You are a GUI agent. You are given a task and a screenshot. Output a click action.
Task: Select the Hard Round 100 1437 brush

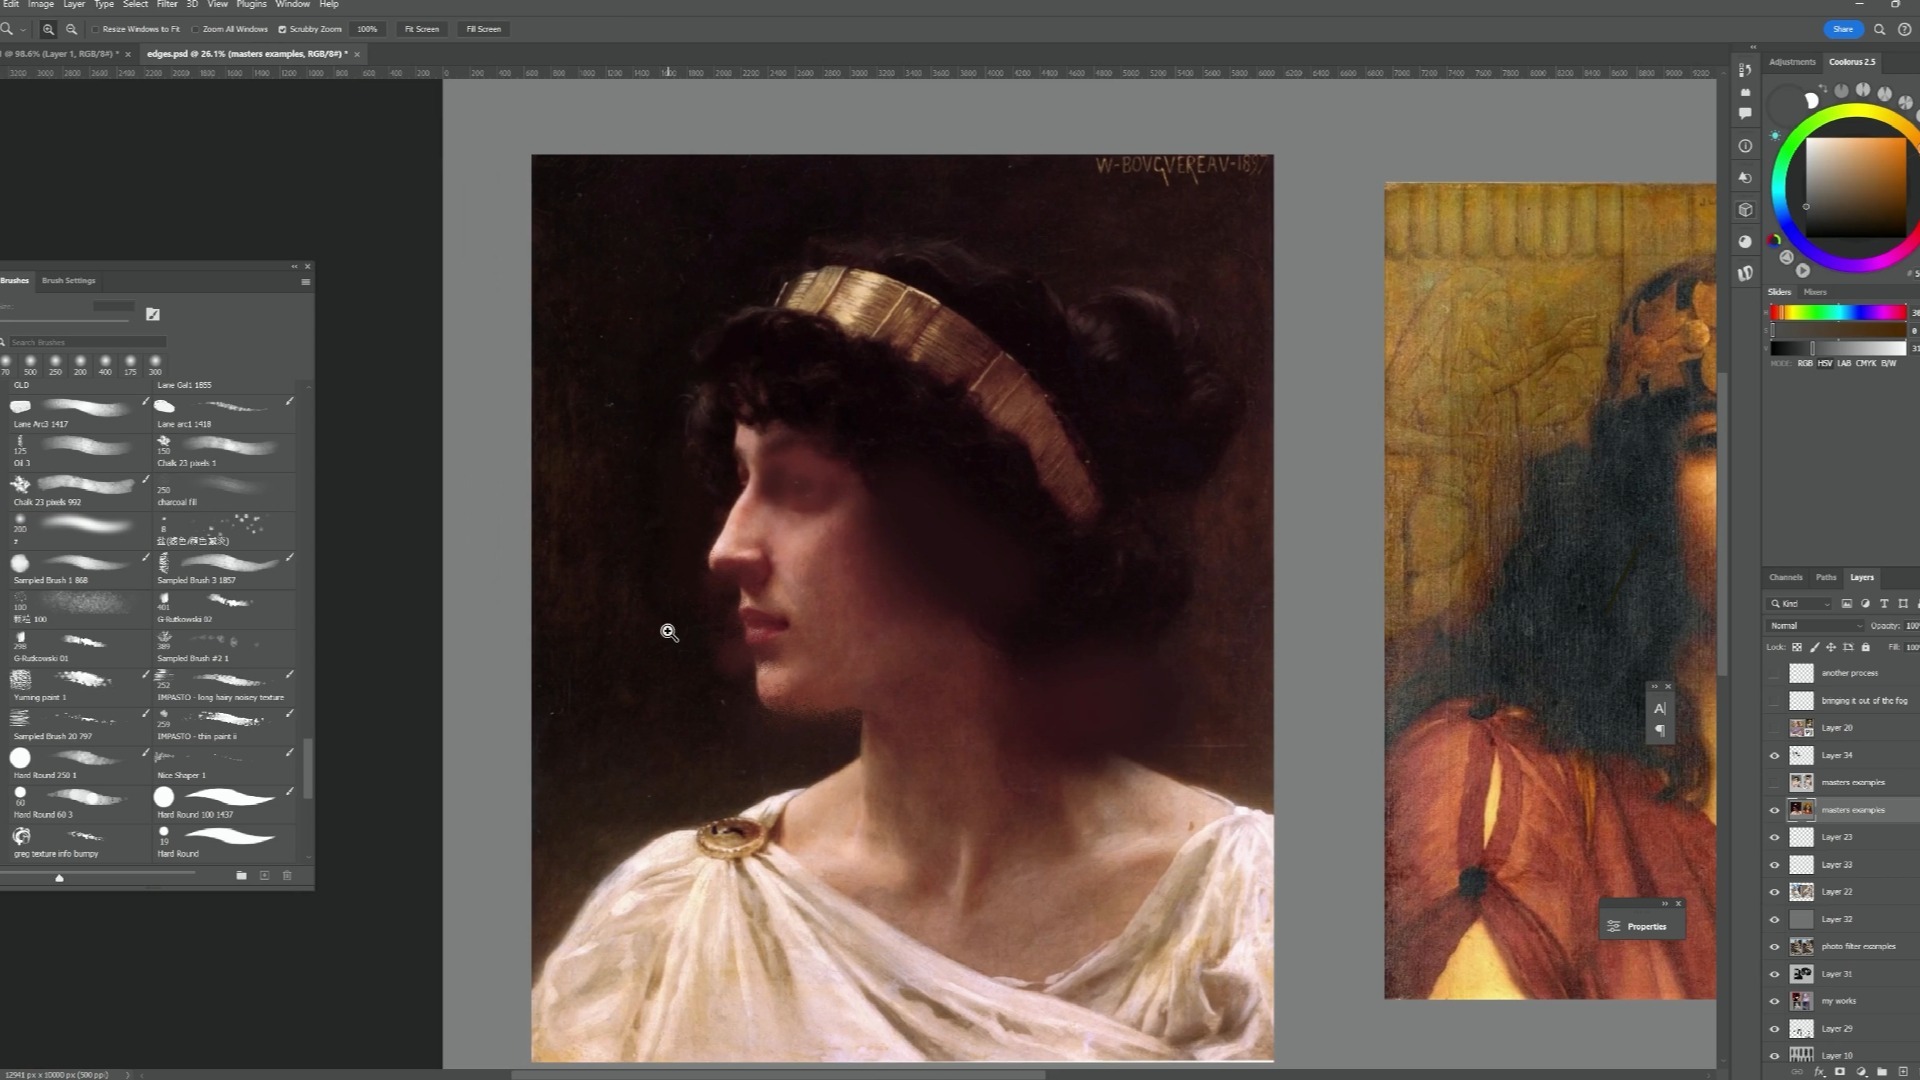pyautogui.click(x=222, y=802)
